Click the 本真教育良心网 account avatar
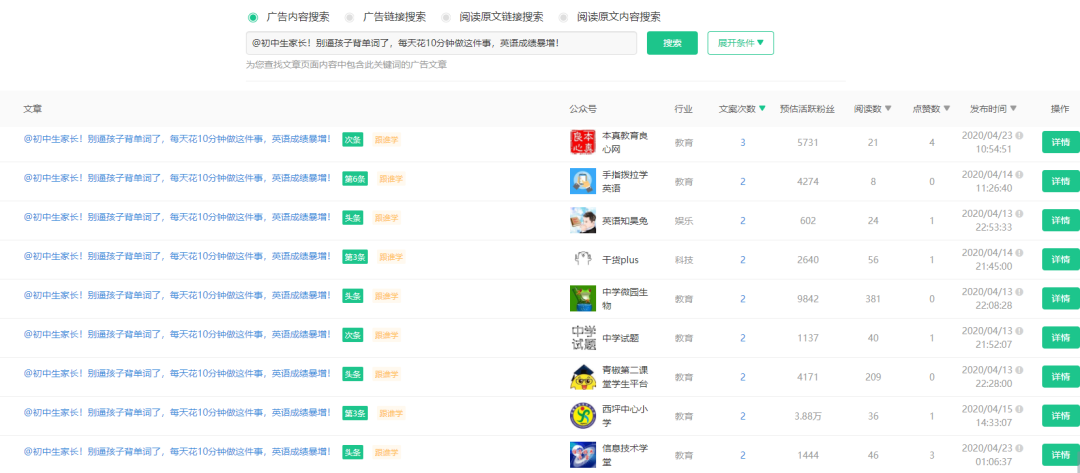 click(583, 142)
